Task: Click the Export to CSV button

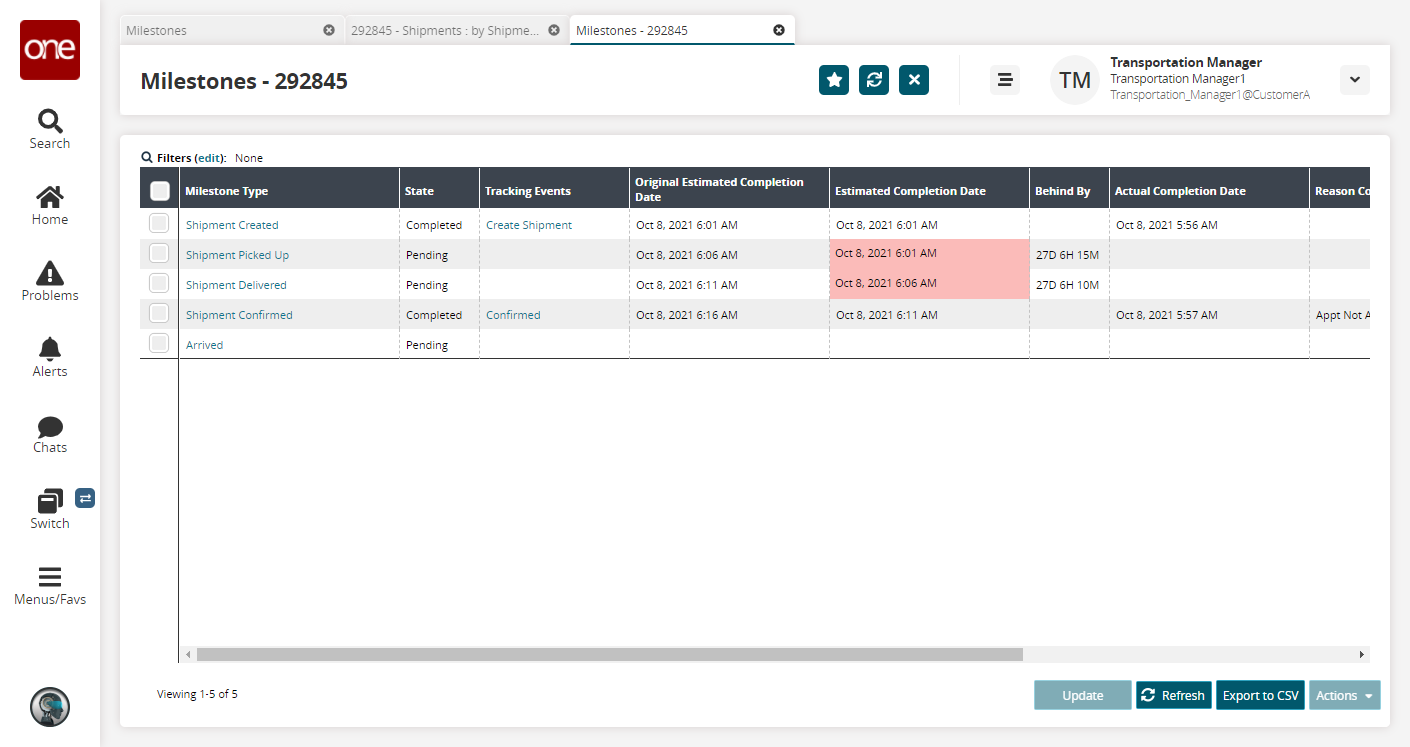Action: pyautogui.click(x=1260, y=695)
